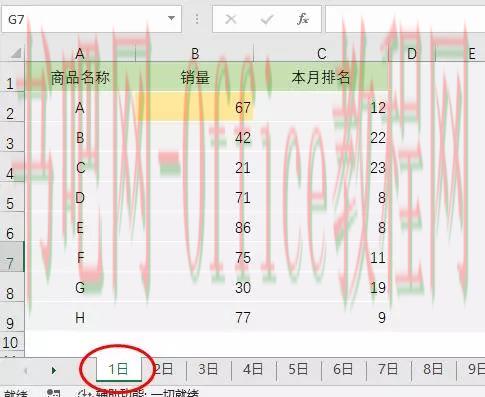Screen dimensions: 485x397
Task: Click the yellow highlighted cell with 67
Action: (x=195, y=107)
